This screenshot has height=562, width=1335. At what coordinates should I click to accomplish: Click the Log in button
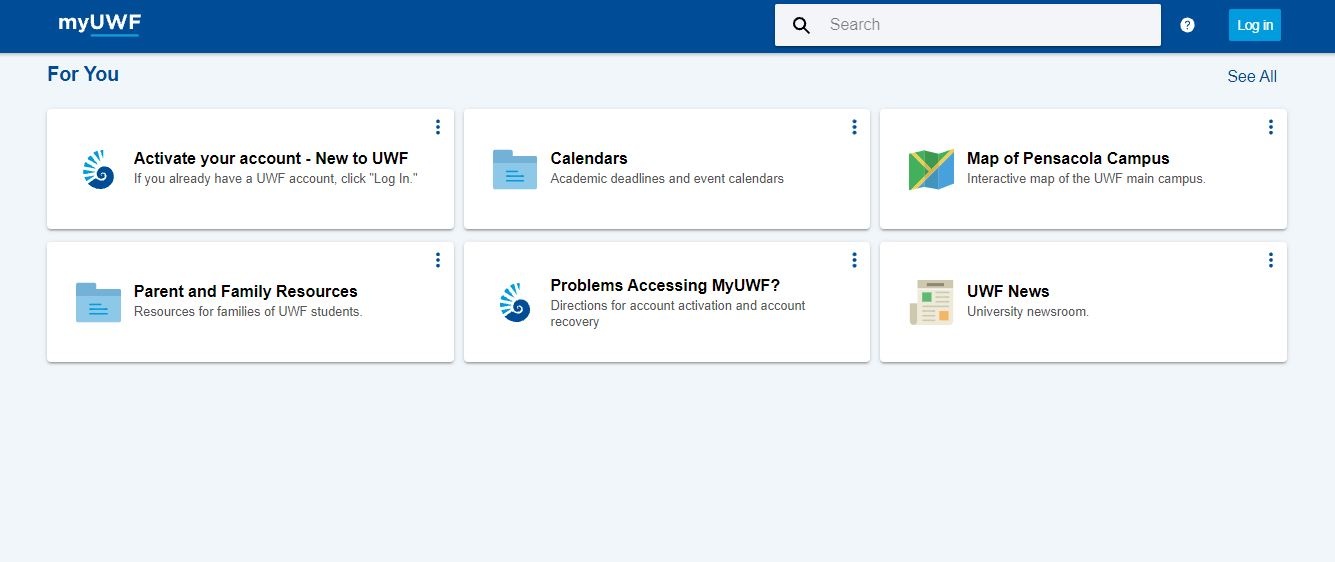[x=1255, y=25]
